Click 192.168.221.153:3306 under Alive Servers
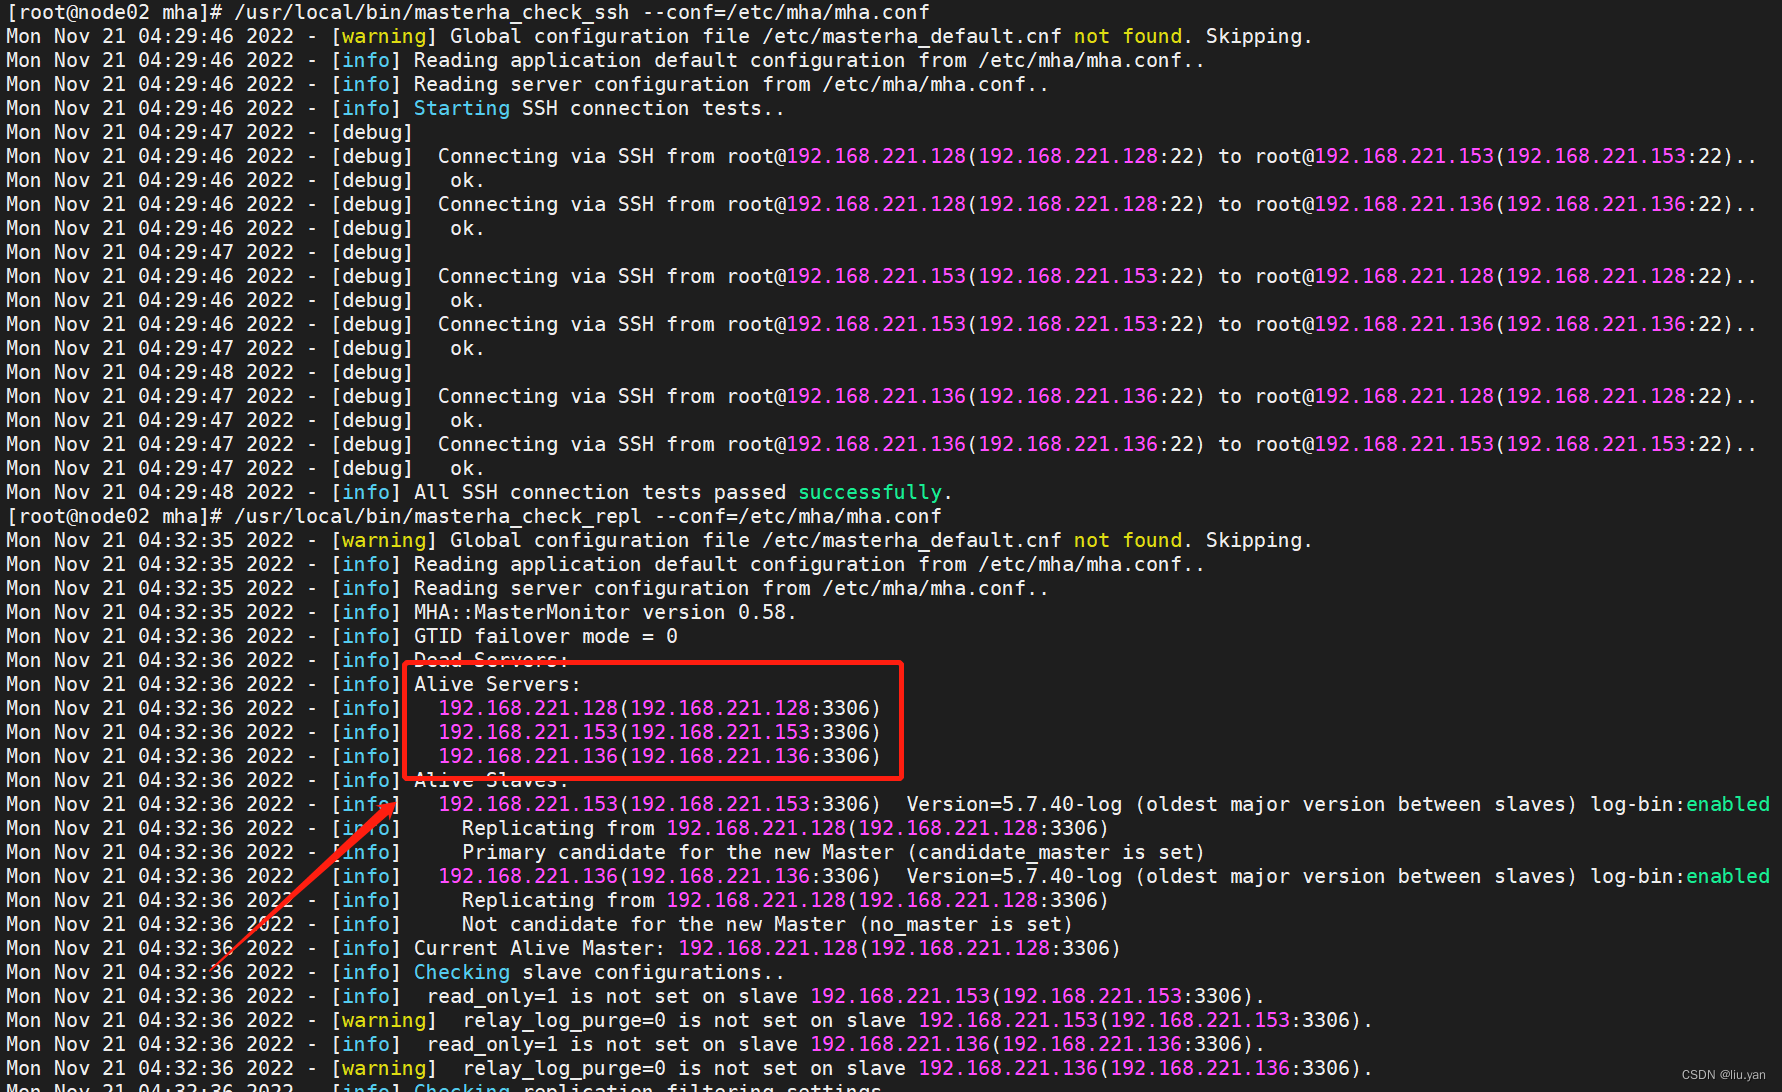 click(x=659, y=732)
